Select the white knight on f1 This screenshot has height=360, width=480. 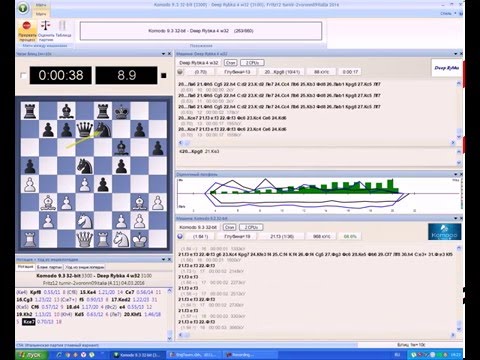(121, 239)
